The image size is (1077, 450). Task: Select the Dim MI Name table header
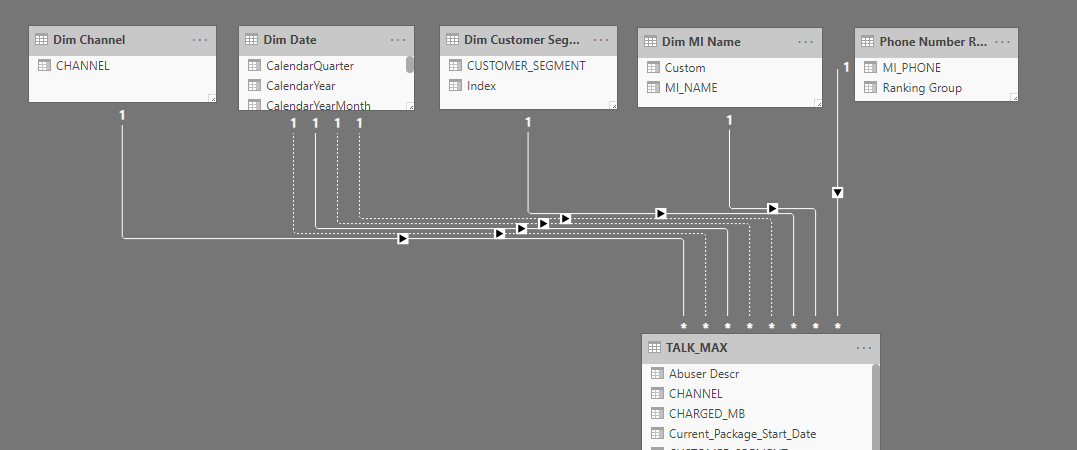729,43
